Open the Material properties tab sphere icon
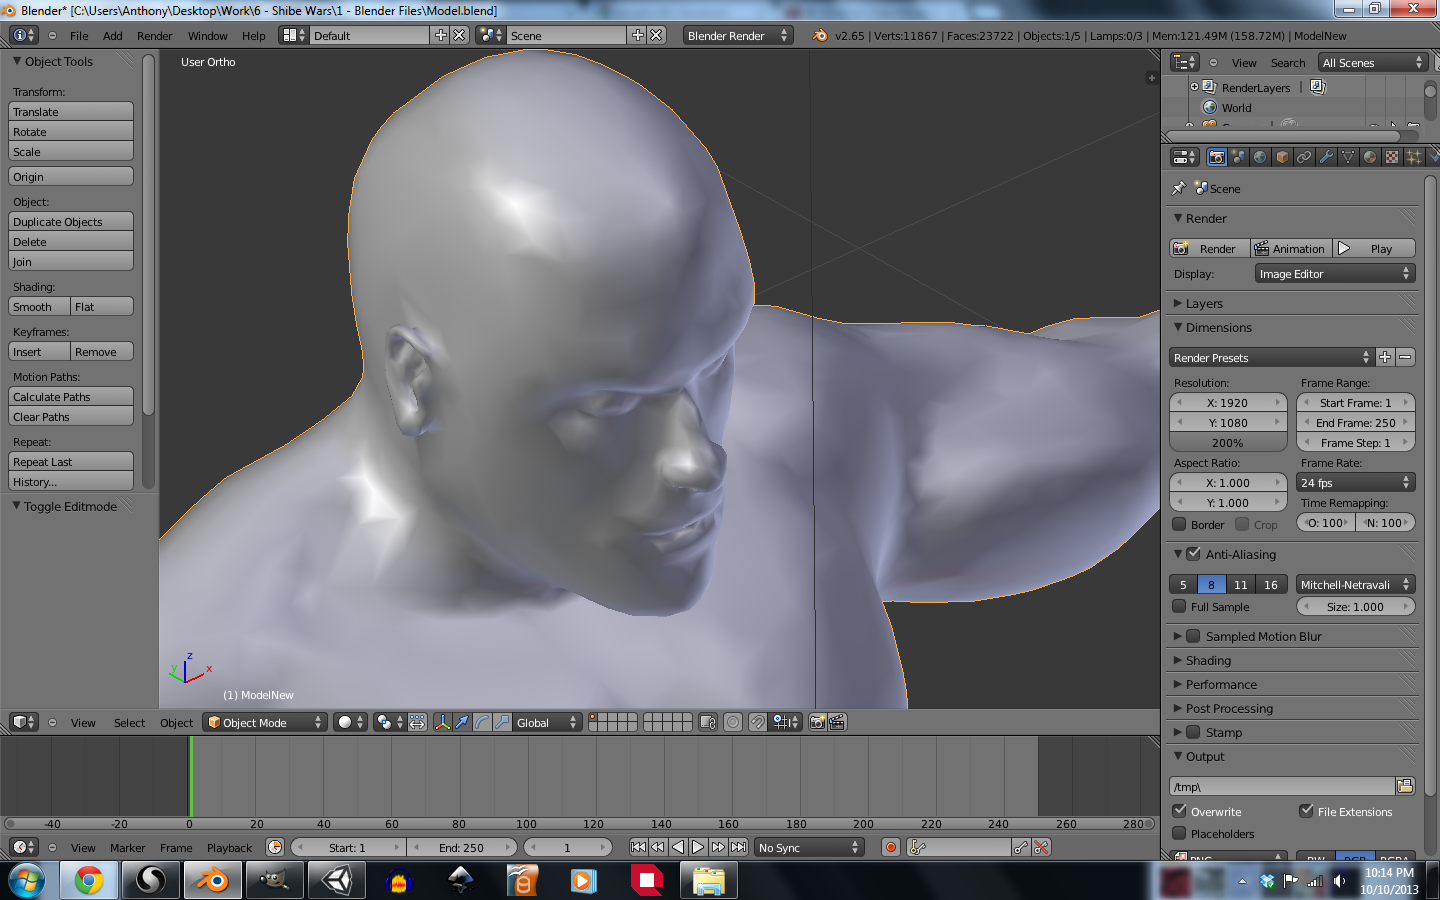The width and height of the screenshot is (1440, 900). (1370, 157)
